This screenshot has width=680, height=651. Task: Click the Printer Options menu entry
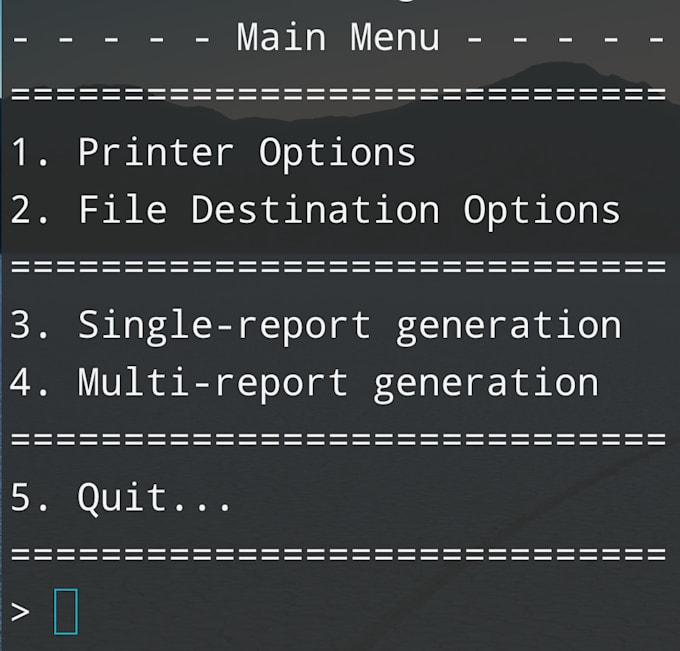212,153
